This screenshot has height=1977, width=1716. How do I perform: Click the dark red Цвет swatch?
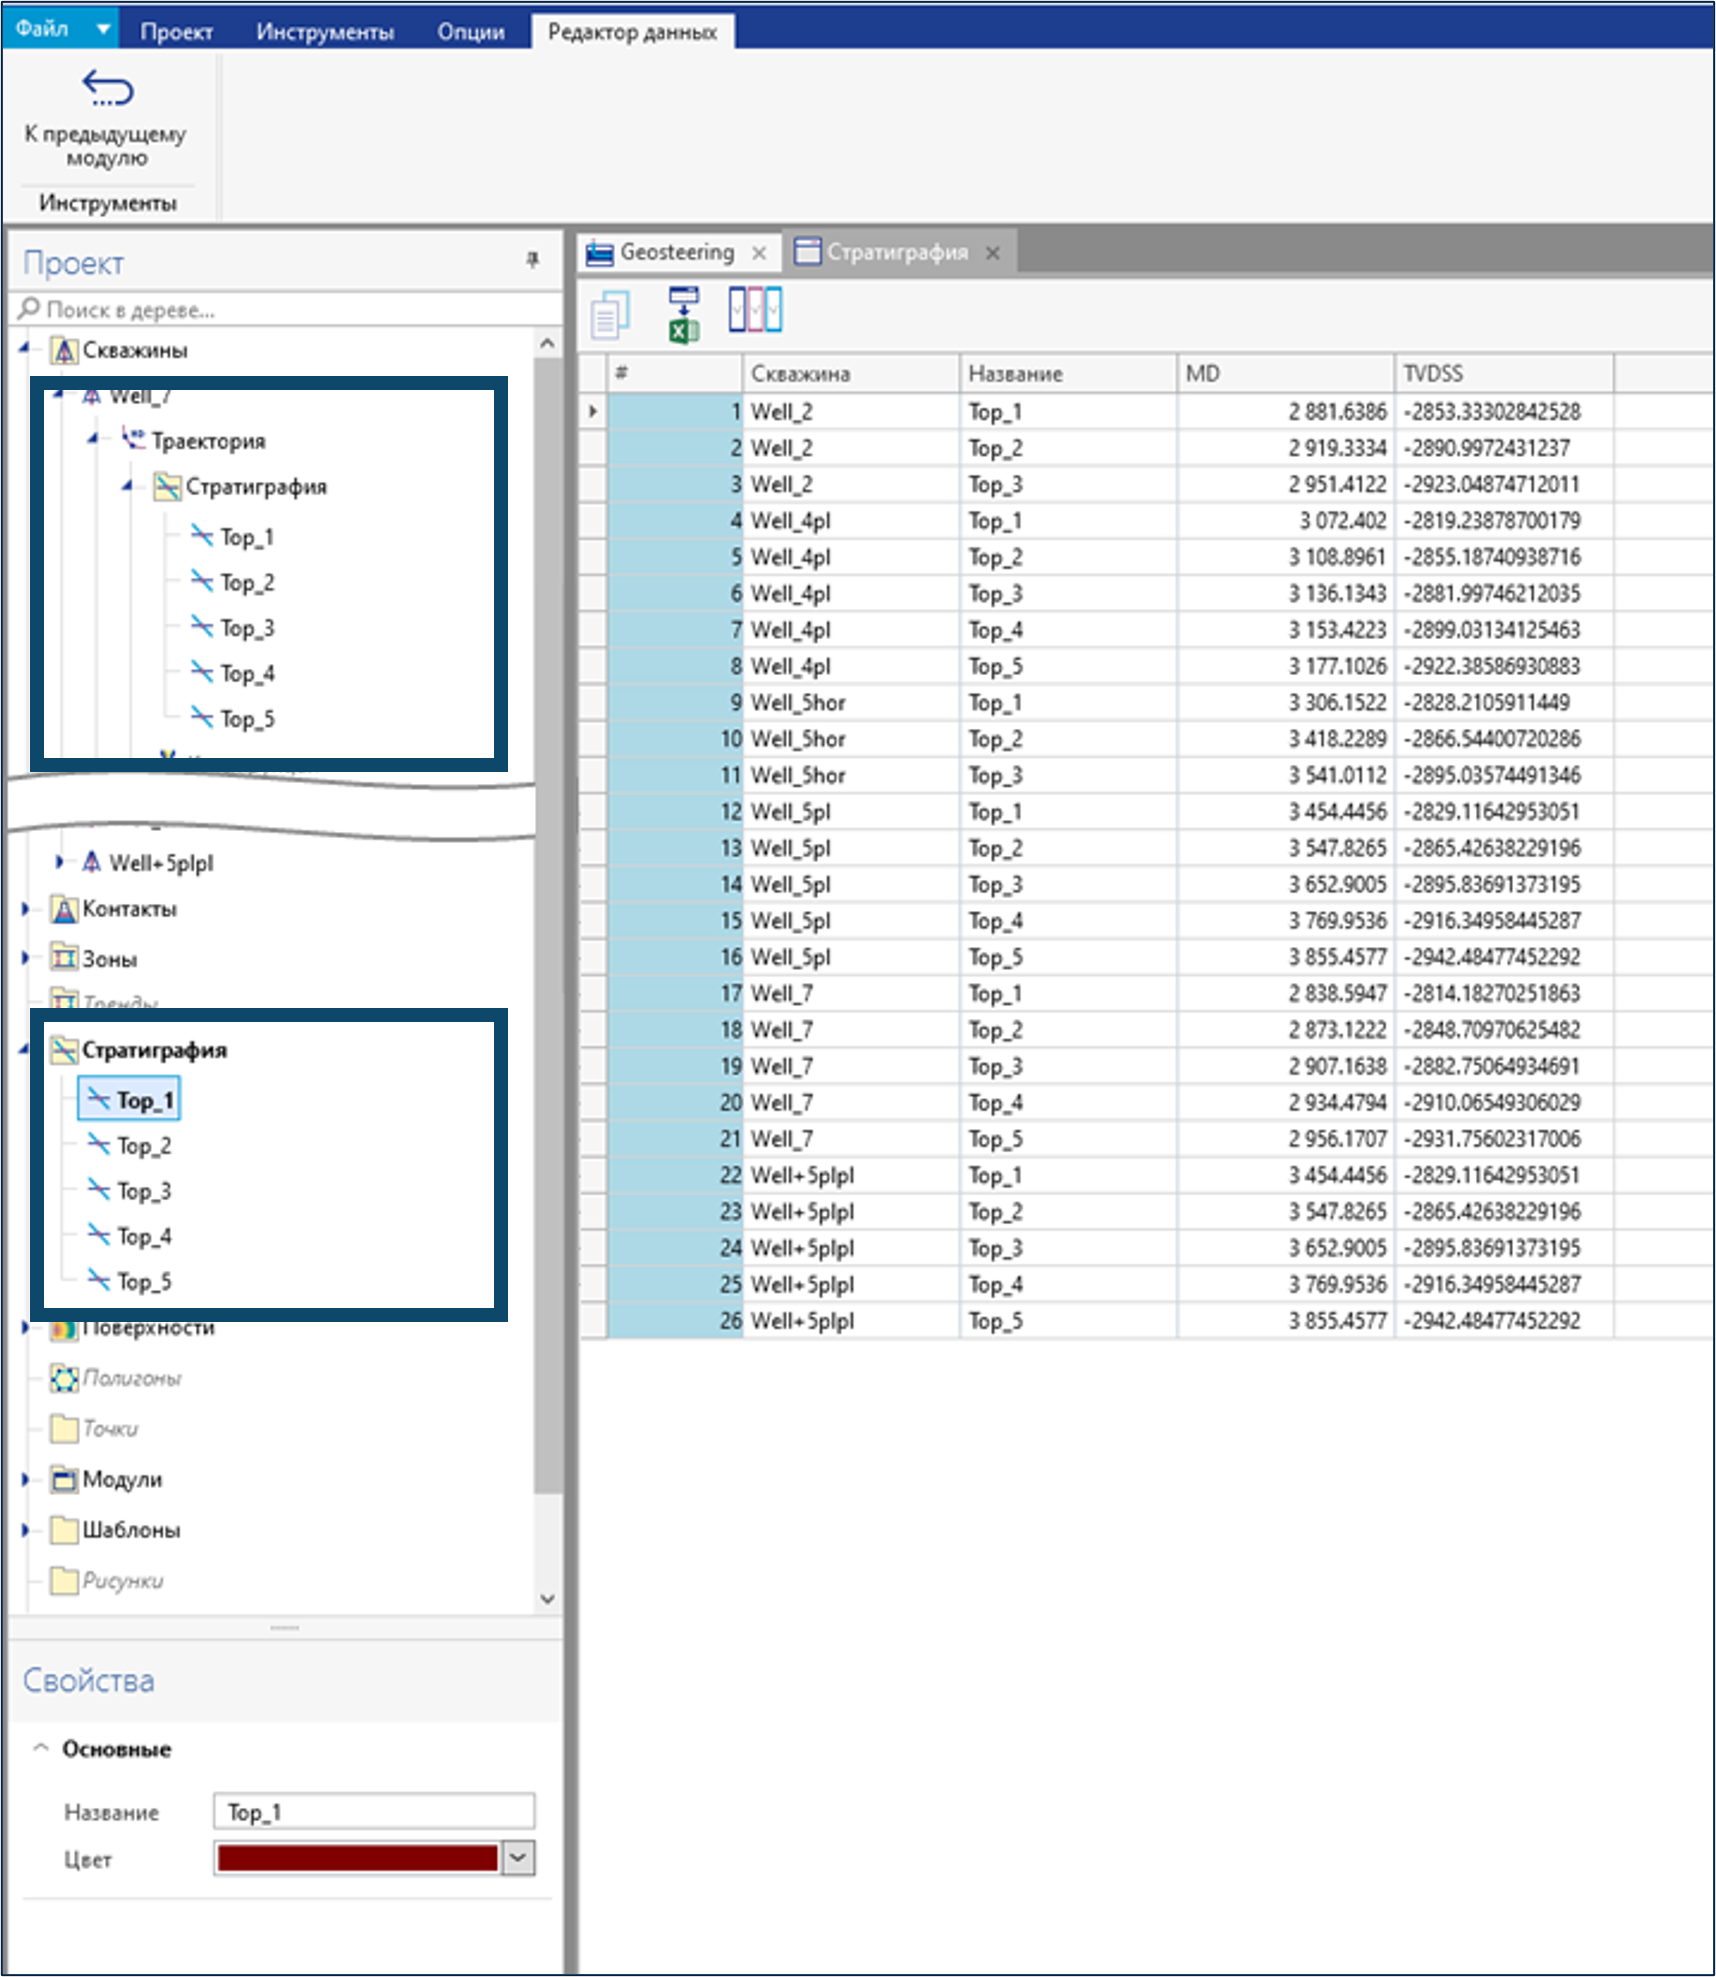[x=357, y=1858]
